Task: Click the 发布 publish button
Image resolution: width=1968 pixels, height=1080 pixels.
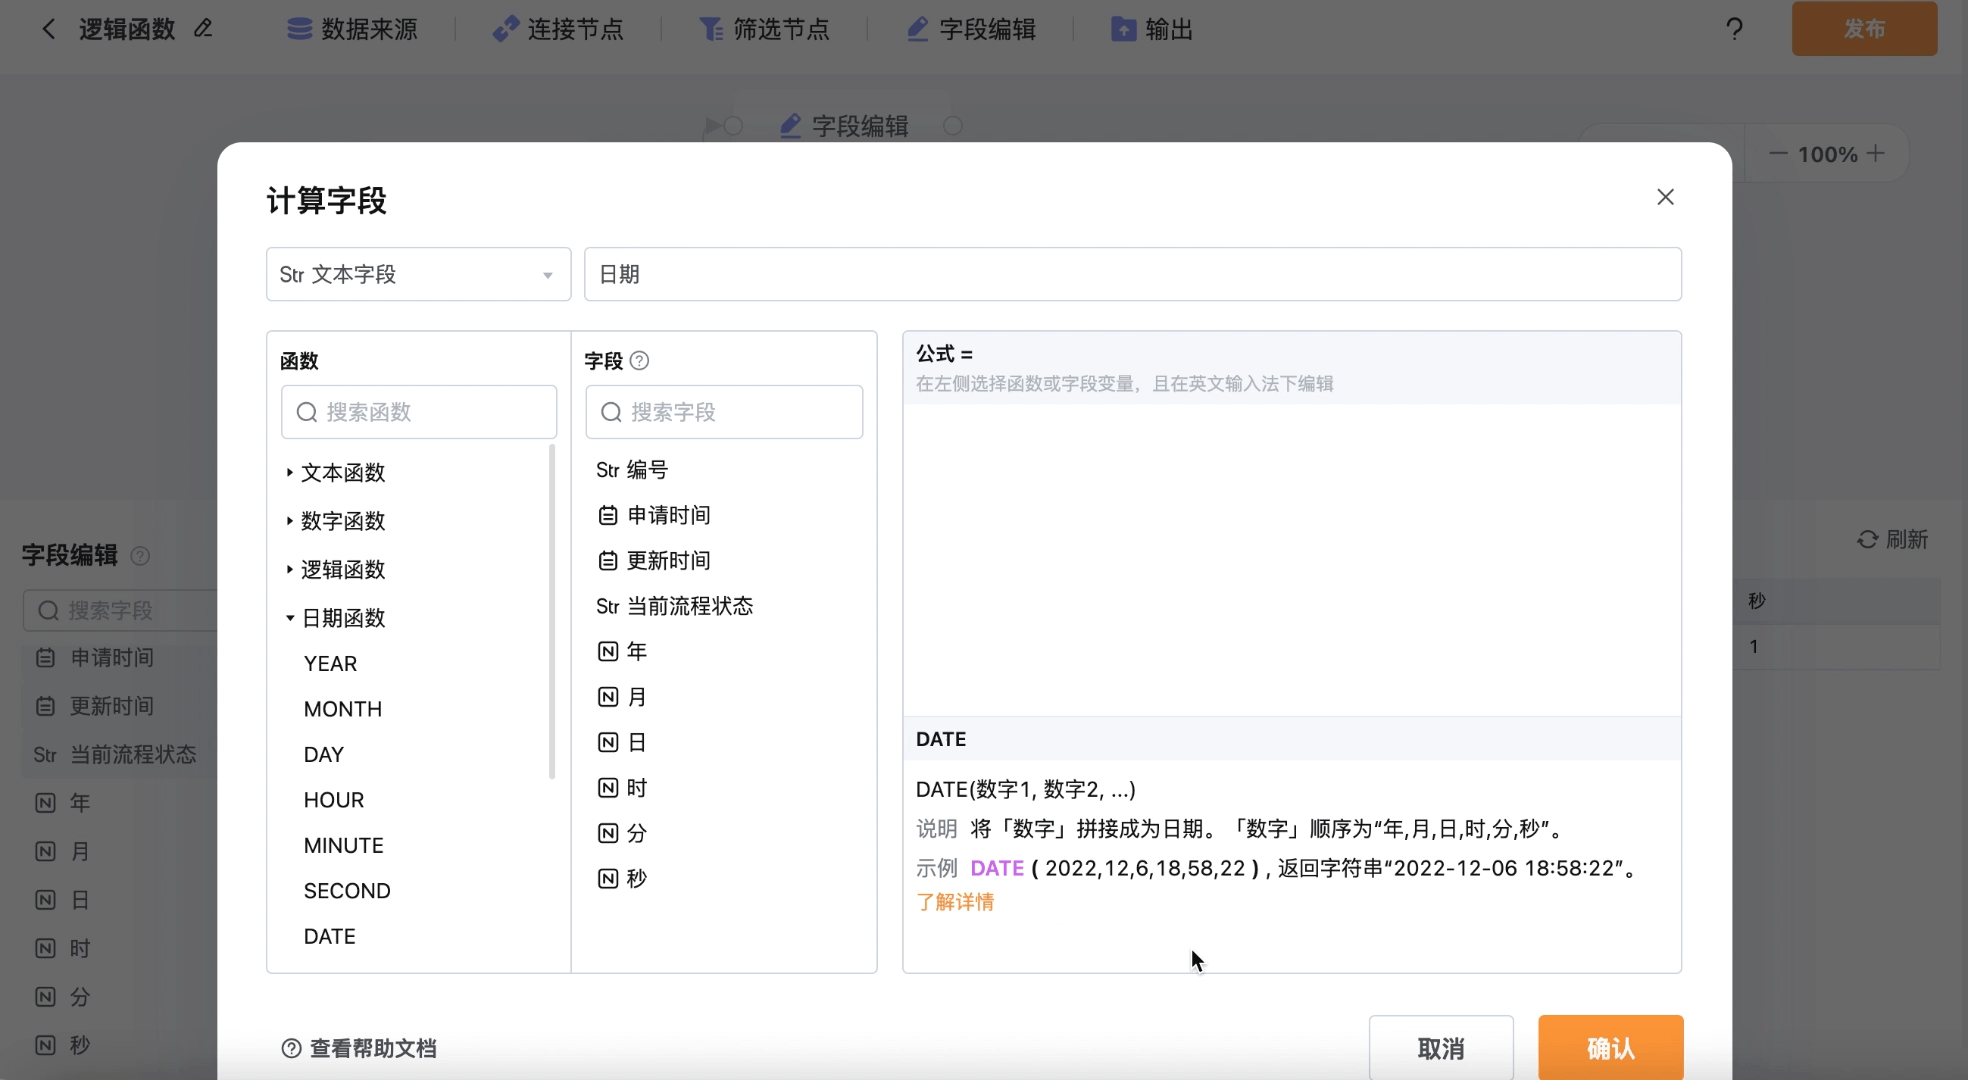Action: [1864, 29]
